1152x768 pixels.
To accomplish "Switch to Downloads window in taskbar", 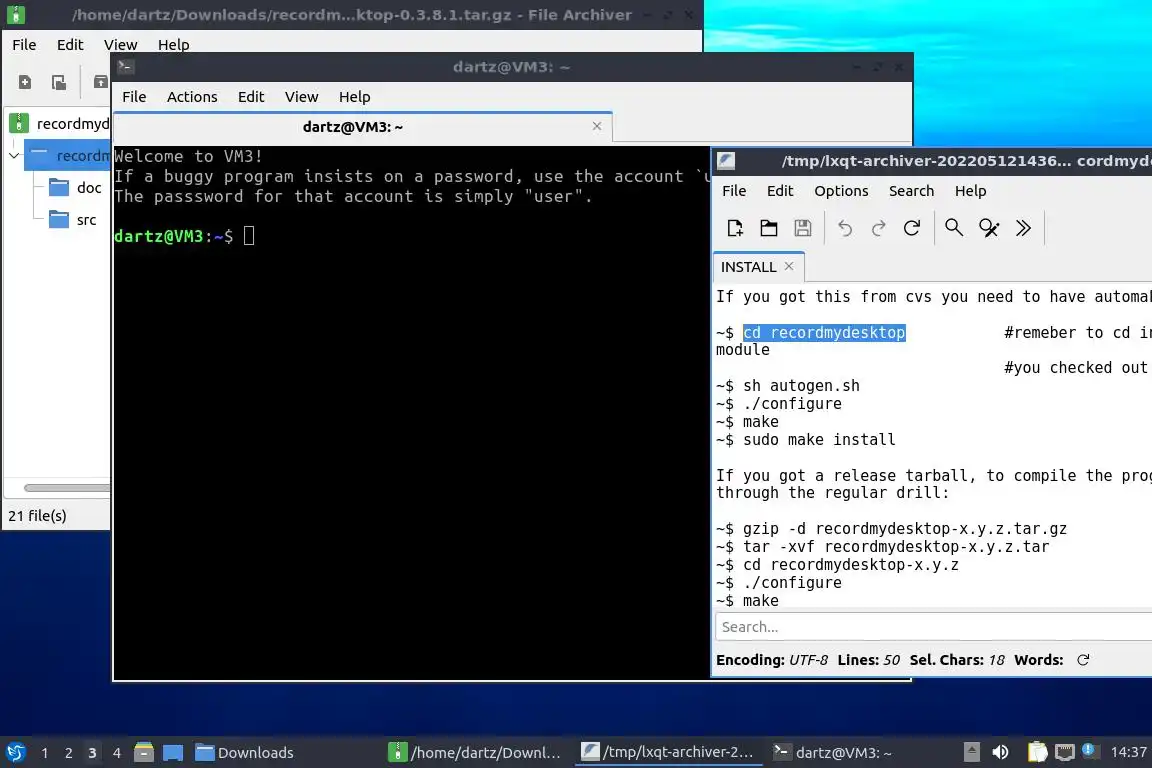I will coord(245,753).
